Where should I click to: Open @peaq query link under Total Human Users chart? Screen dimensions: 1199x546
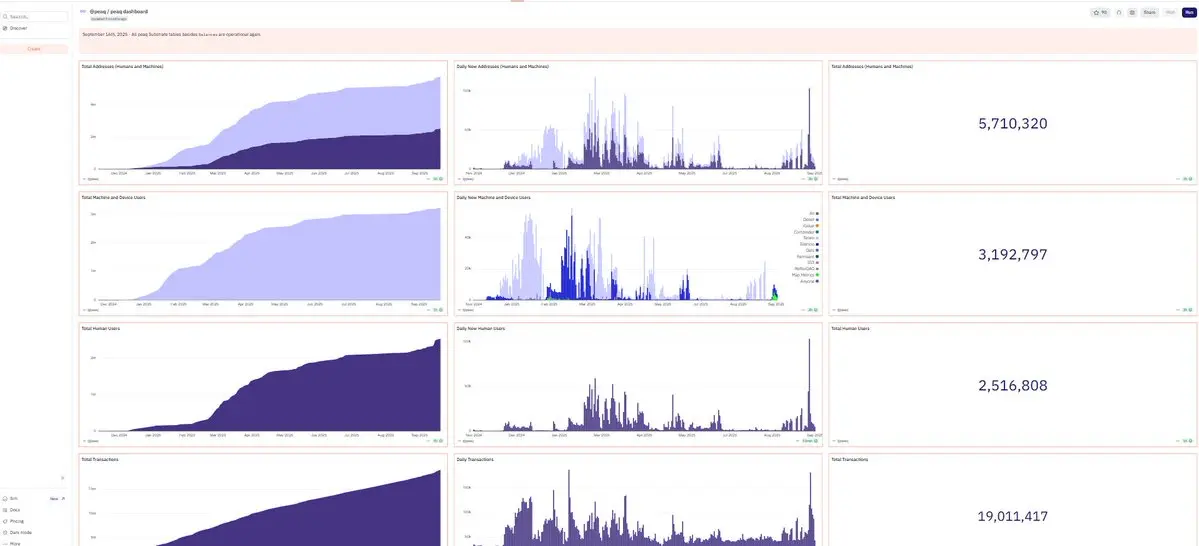point(94,440)
